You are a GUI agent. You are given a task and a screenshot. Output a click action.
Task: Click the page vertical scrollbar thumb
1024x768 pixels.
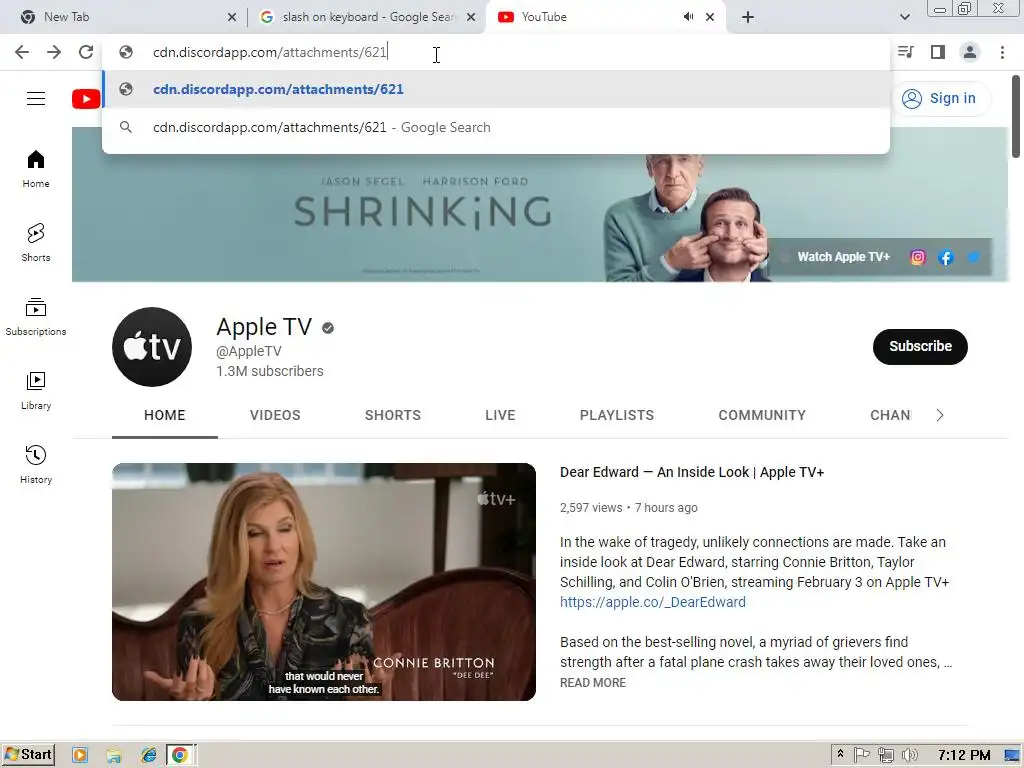pyautogui.click(x=1016, y=116)
